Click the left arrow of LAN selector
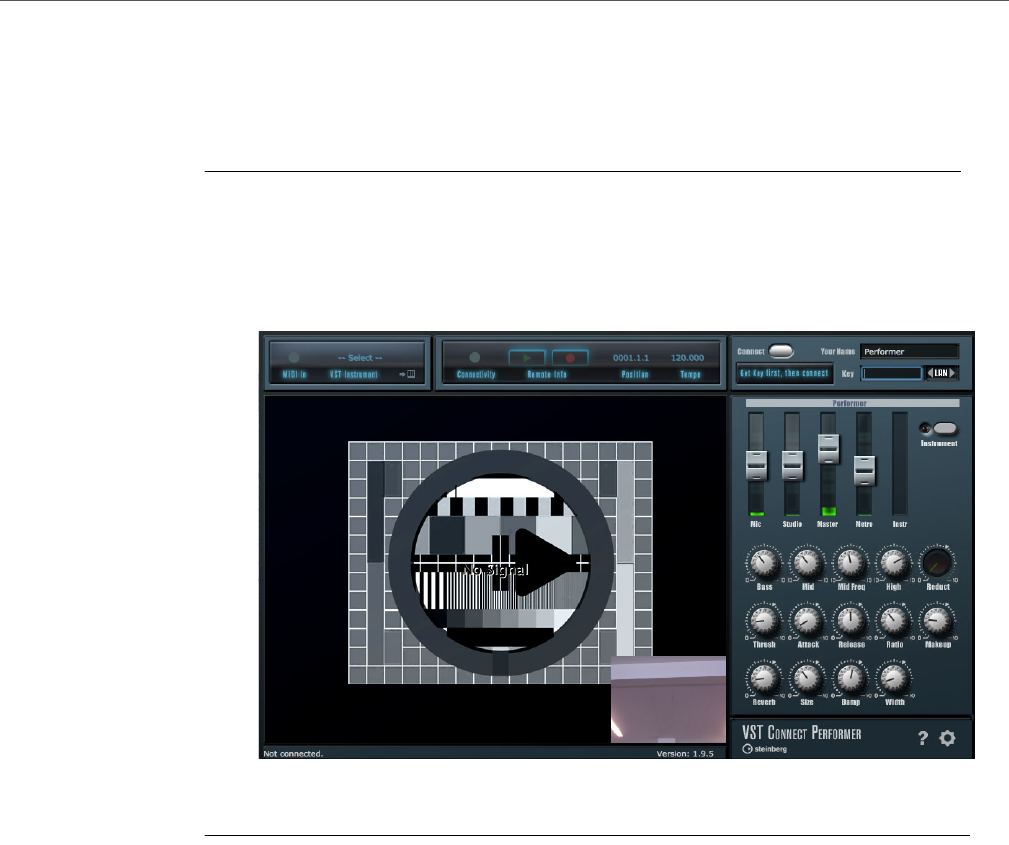The height and width of the screenshot is (845, 1009). 930,373
